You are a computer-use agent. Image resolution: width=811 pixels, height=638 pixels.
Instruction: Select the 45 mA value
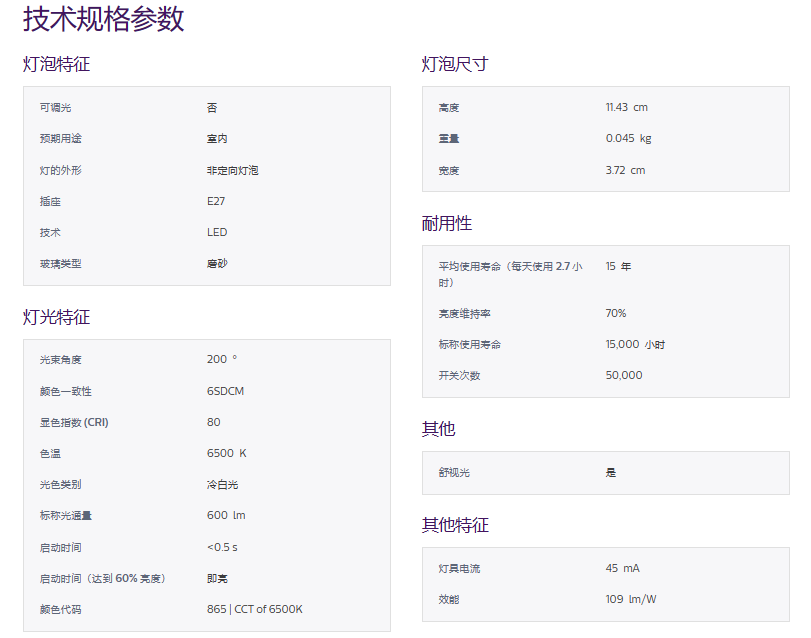(623, 568)
